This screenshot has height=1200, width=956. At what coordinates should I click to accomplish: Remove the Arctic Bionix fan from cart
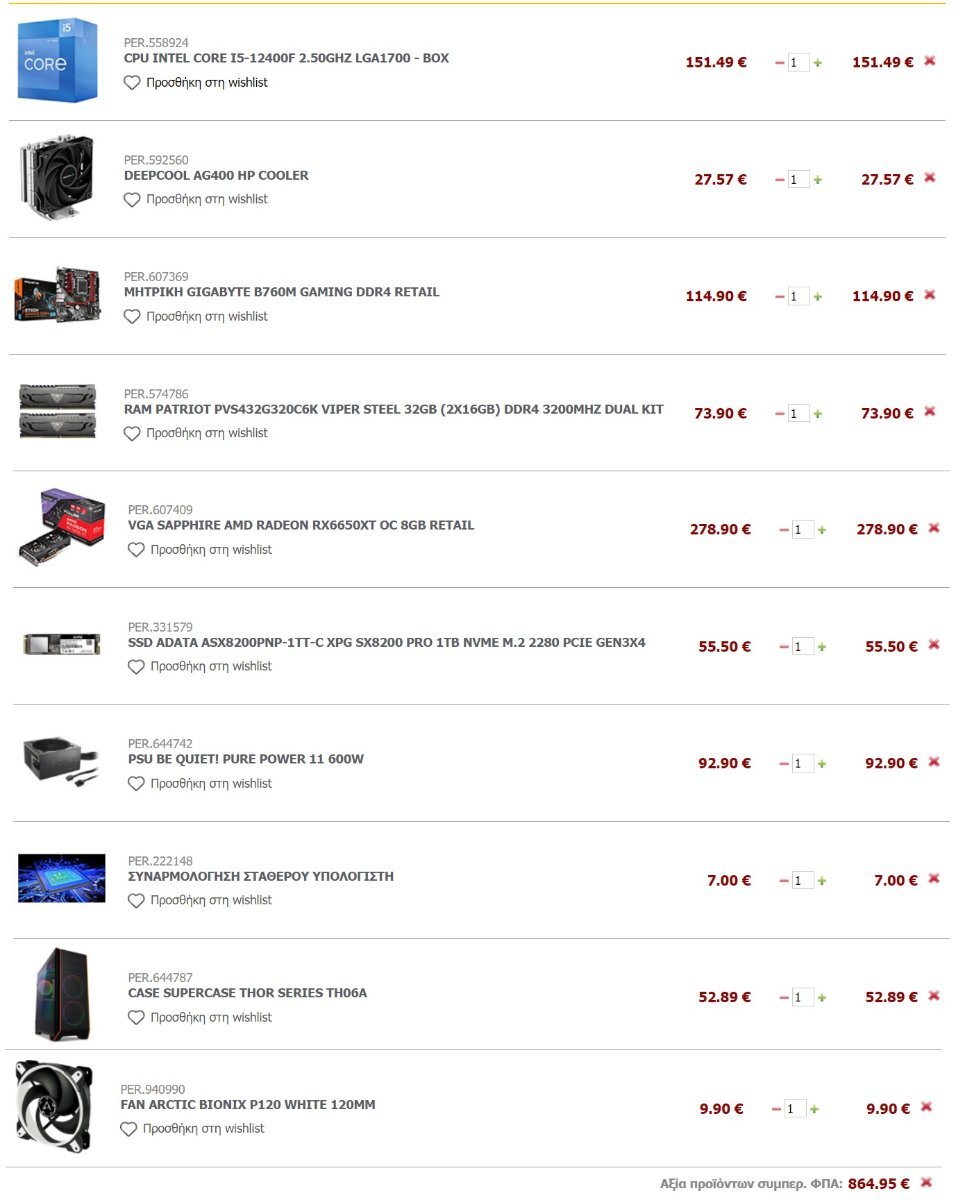926,1107
